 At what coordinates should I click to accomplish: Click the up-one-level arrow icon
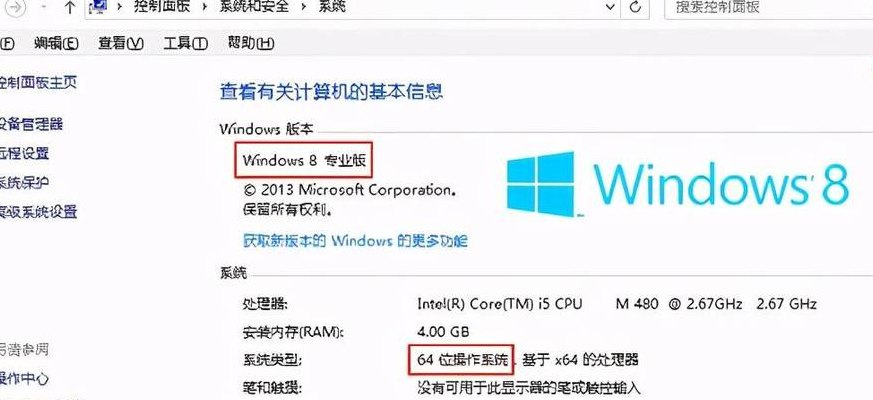click(x=70, y=8)
